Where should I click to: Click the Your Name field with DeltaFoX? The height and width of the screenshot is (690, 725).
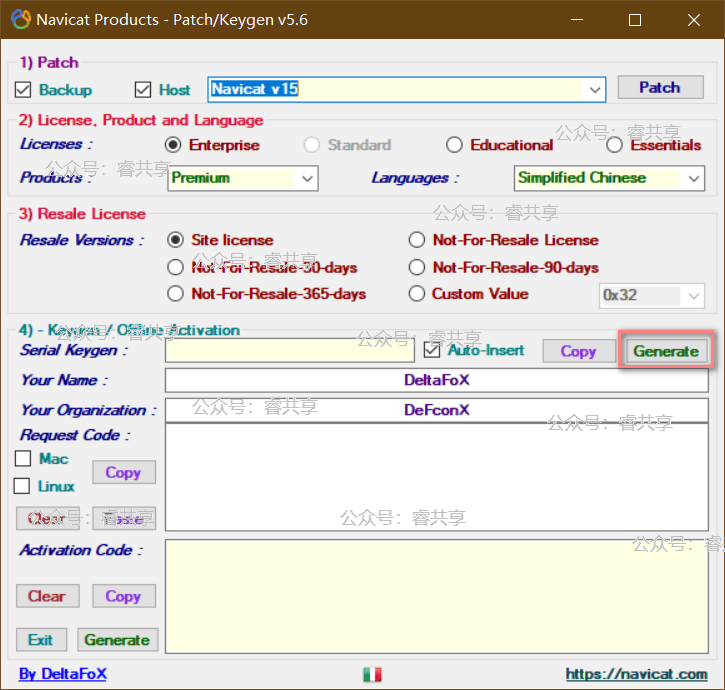tap(436, 380)
